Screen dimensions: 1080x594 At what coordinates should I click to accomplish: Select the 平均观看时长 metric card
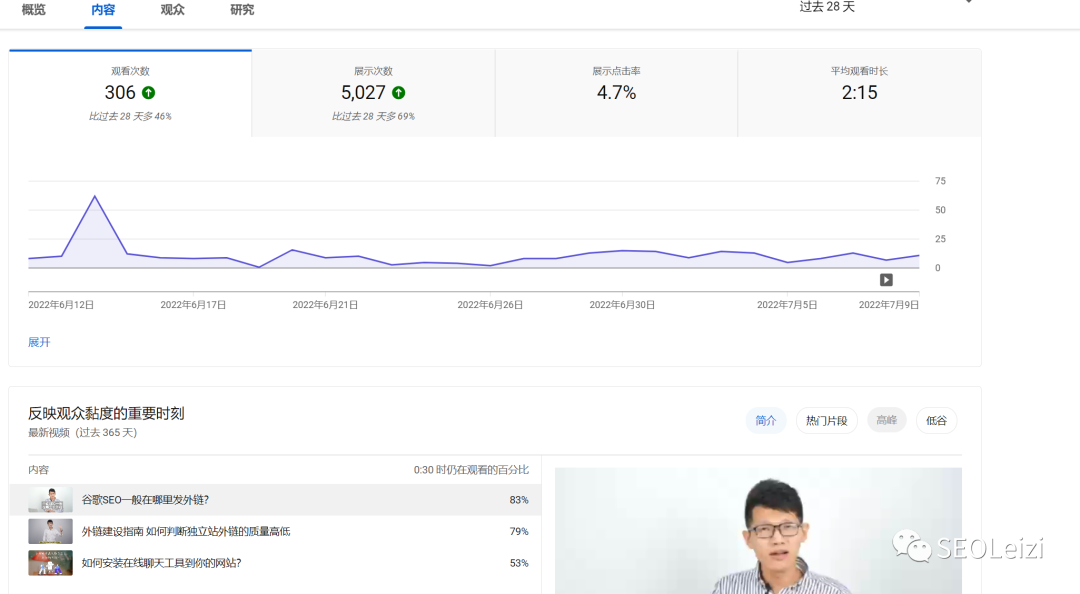(860, 93)
